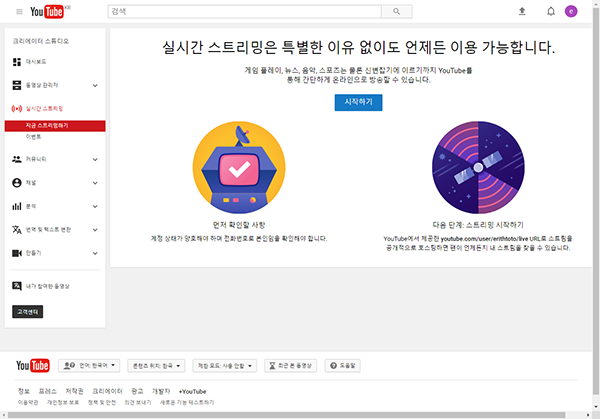Focus the 검색 search input field
Screen dimensions: 600x419
click(x=245, y=12)
